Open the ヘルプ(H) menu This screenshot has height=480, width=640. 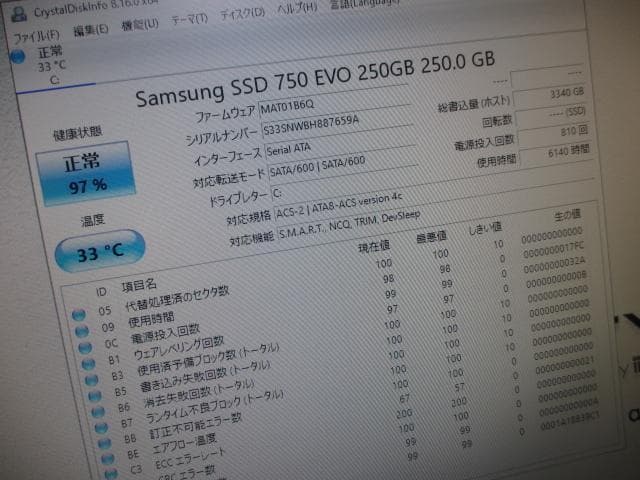pos(297,8)
